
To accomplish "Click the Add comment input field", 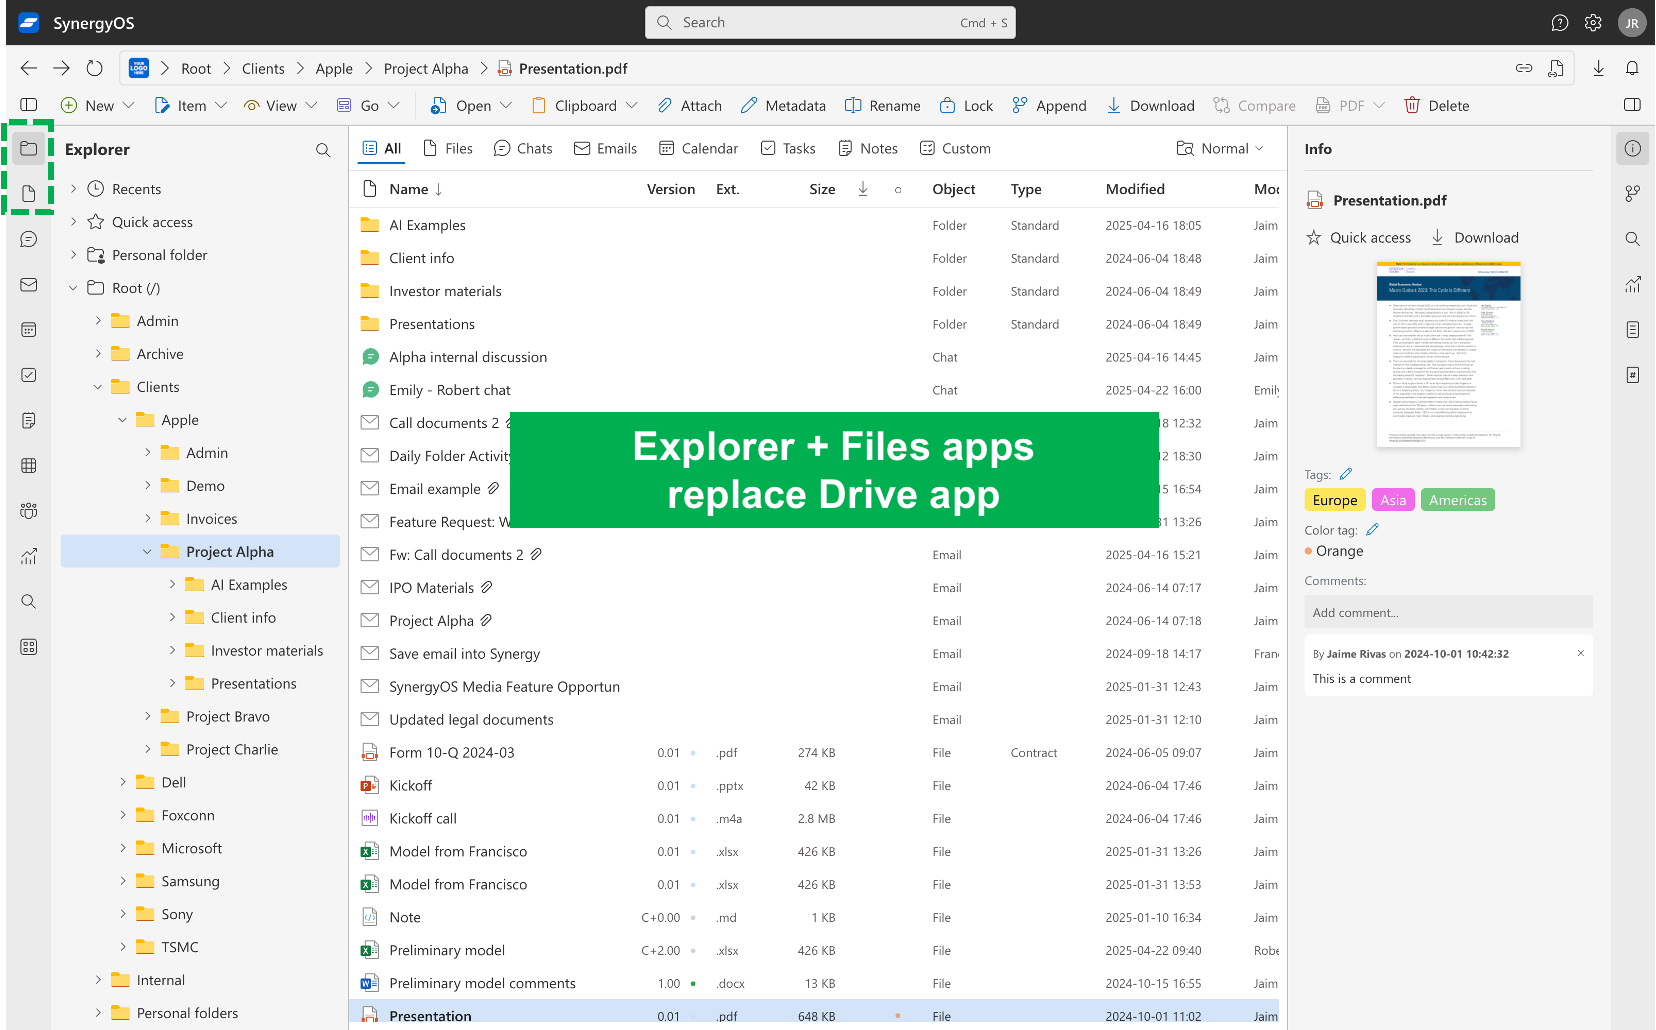I will click(1447, 612).
